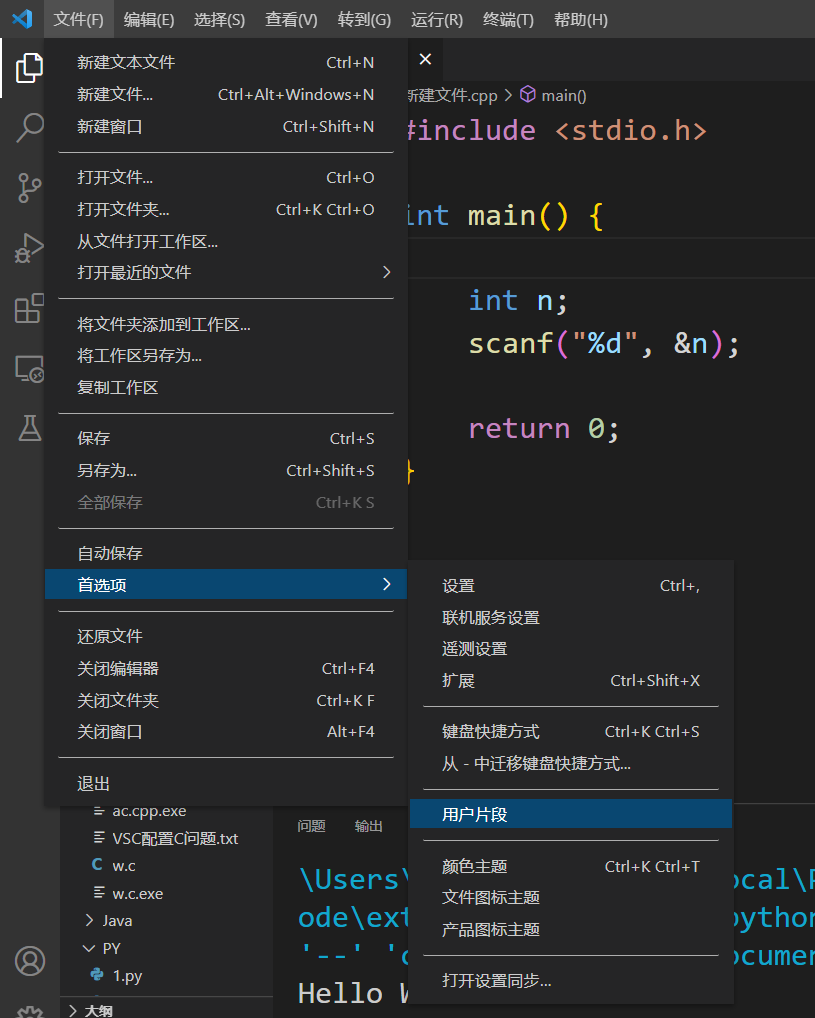Open the 终端(T) menu
This screenshot has width=815, height=1018.
508,20
